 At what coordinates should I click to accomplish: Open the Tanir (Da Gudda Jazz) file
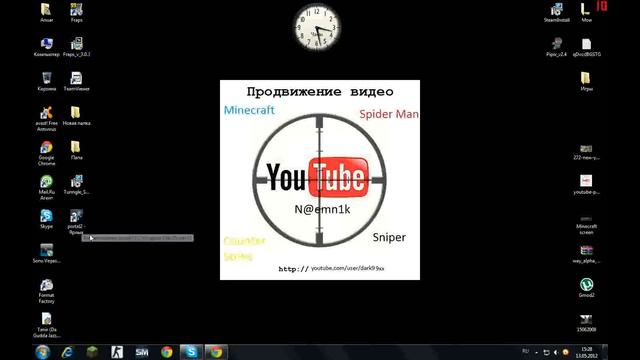(47, 325)
